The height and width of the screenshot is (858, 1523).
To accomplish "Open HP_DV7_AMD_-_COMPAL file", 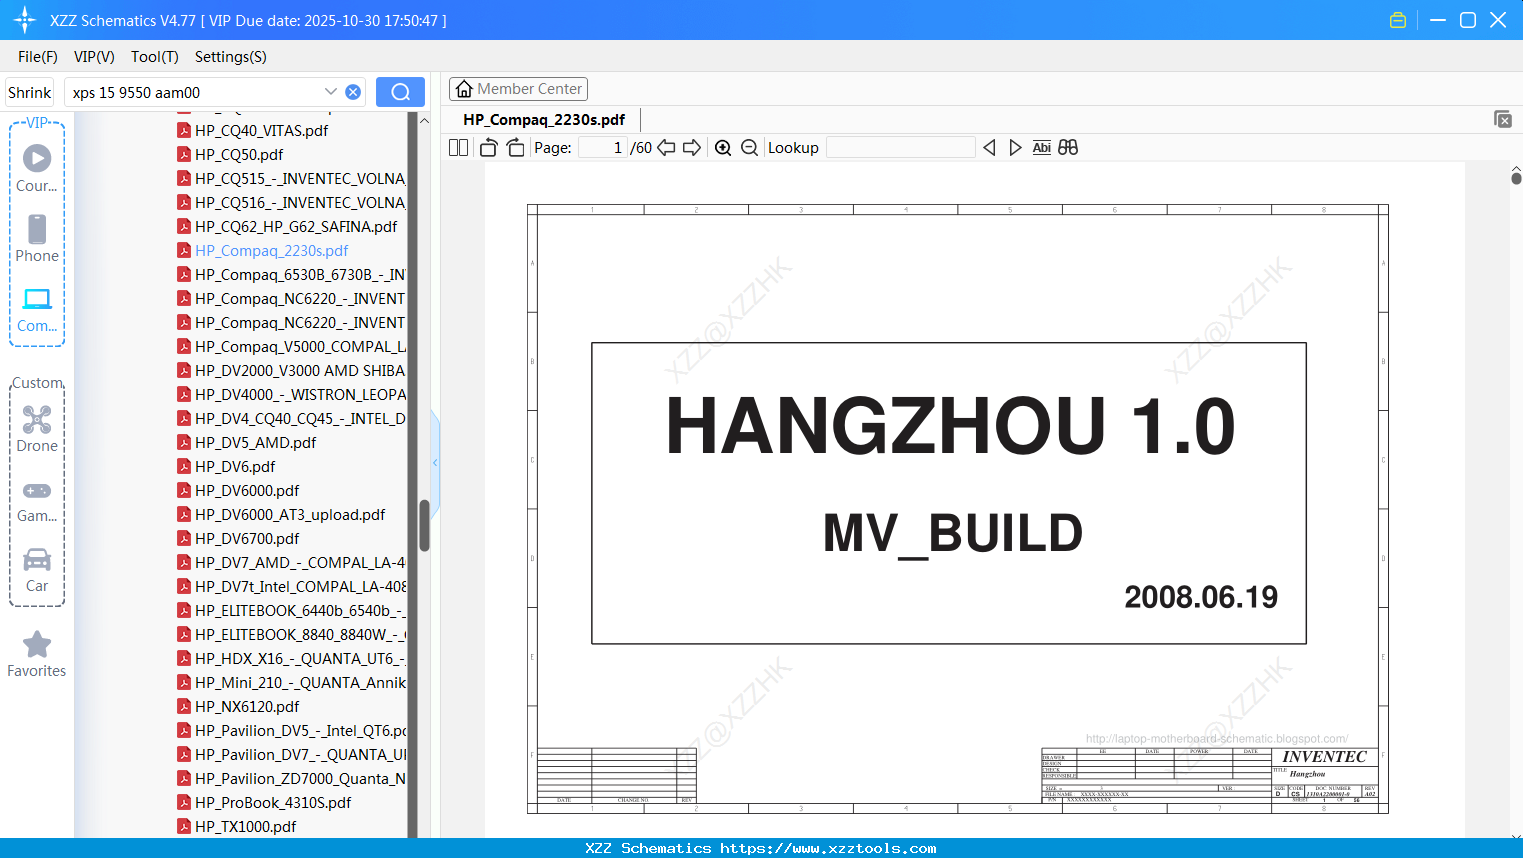I will 291,562.
